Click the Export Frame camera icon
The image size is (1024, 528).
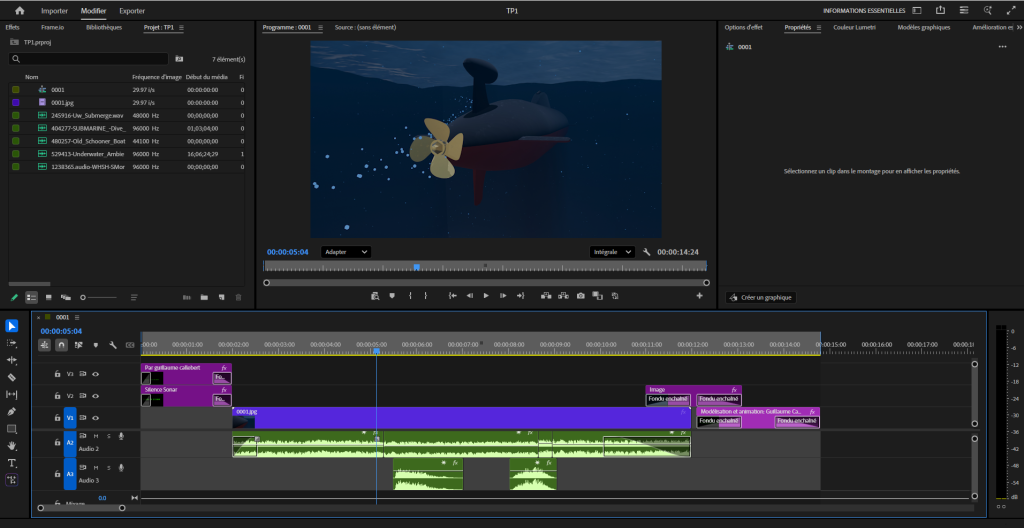[x=580, y=296]
